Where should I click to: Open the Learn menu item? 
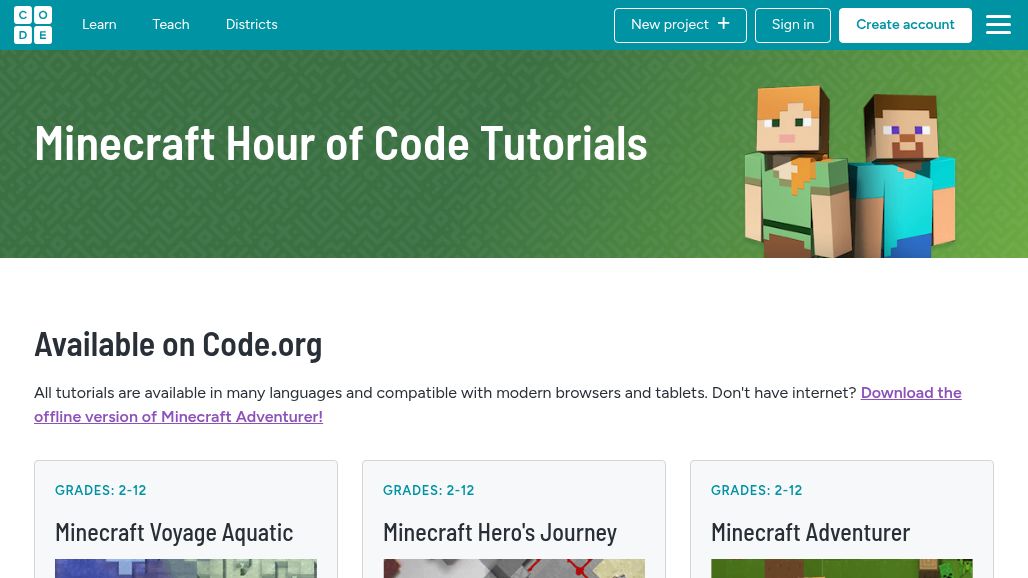click(x=99, y=25)
